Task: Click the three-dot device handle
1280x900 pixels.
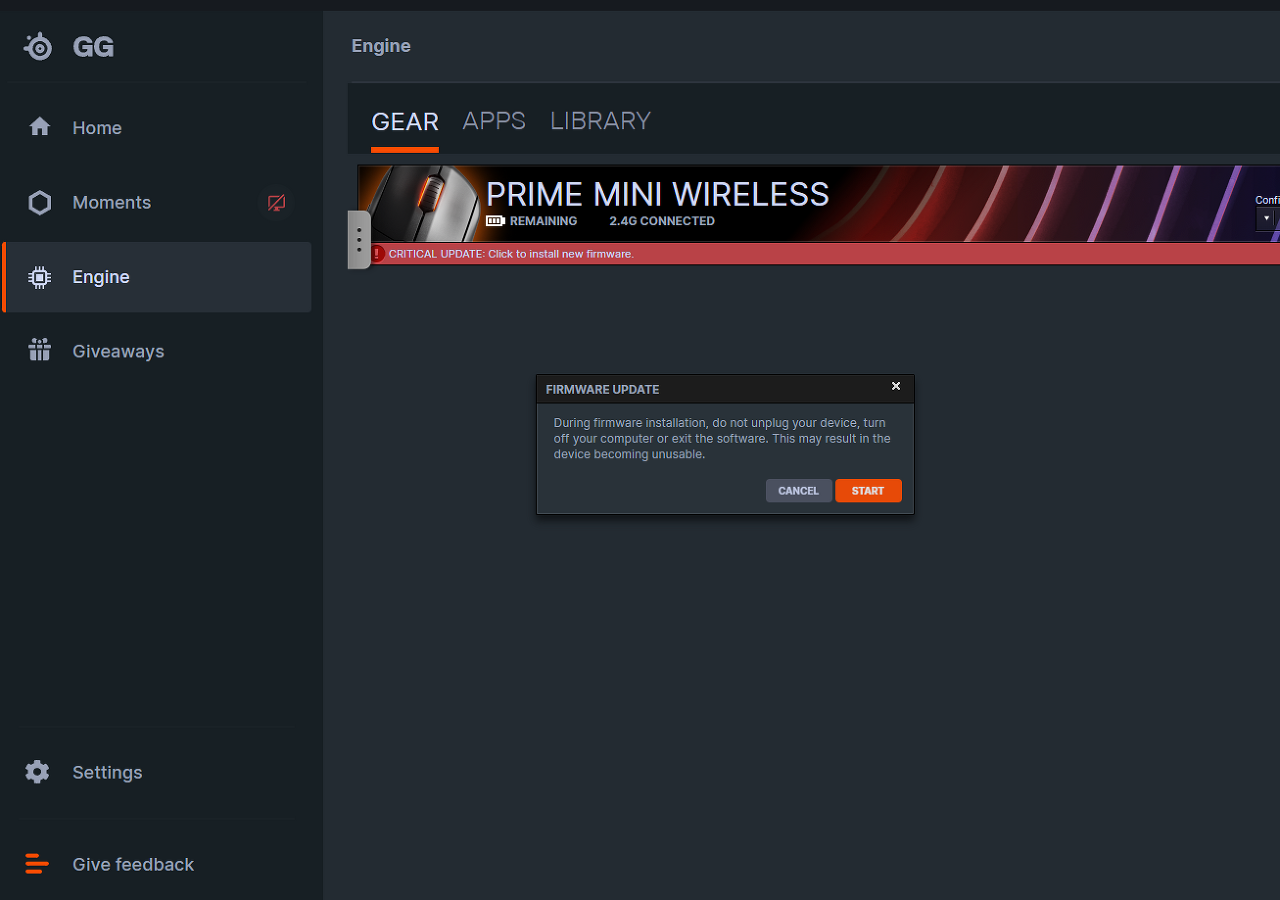Action: 359,240
